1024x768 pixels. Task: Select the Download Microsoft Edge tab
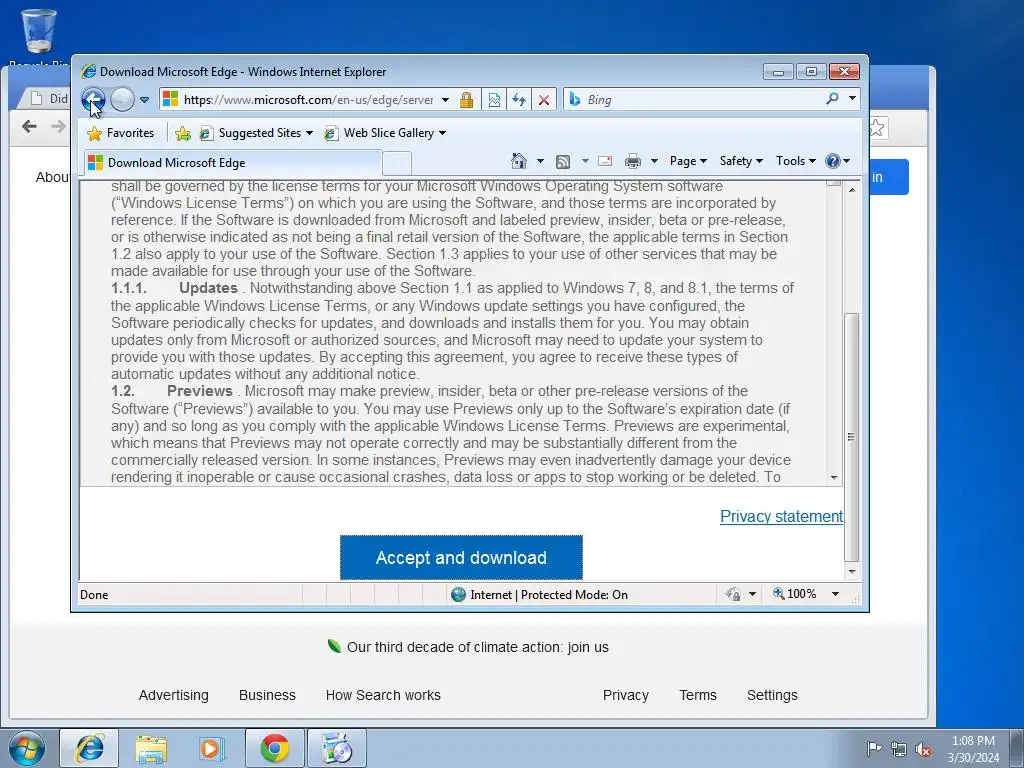coord(232,163)
